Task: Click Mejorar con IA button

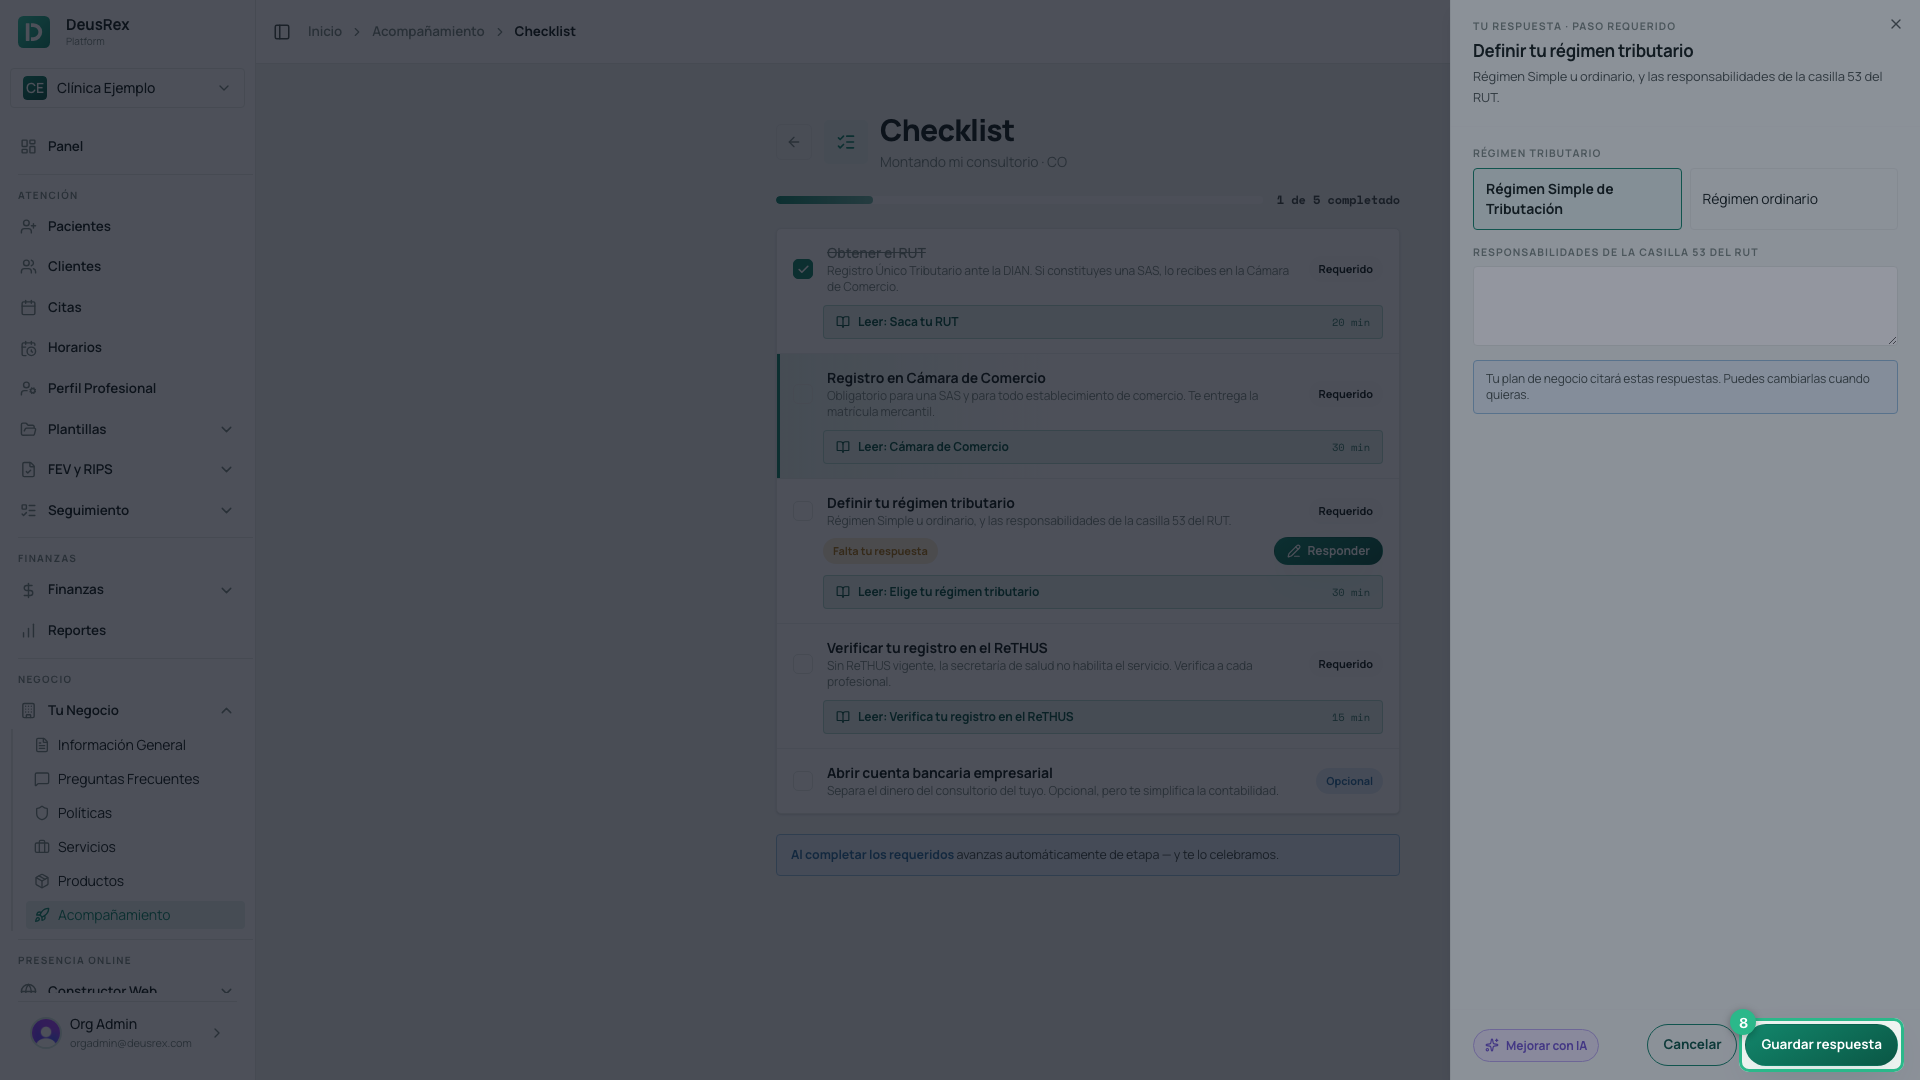Action: pyautogui.click(x=1536, y=1046)
